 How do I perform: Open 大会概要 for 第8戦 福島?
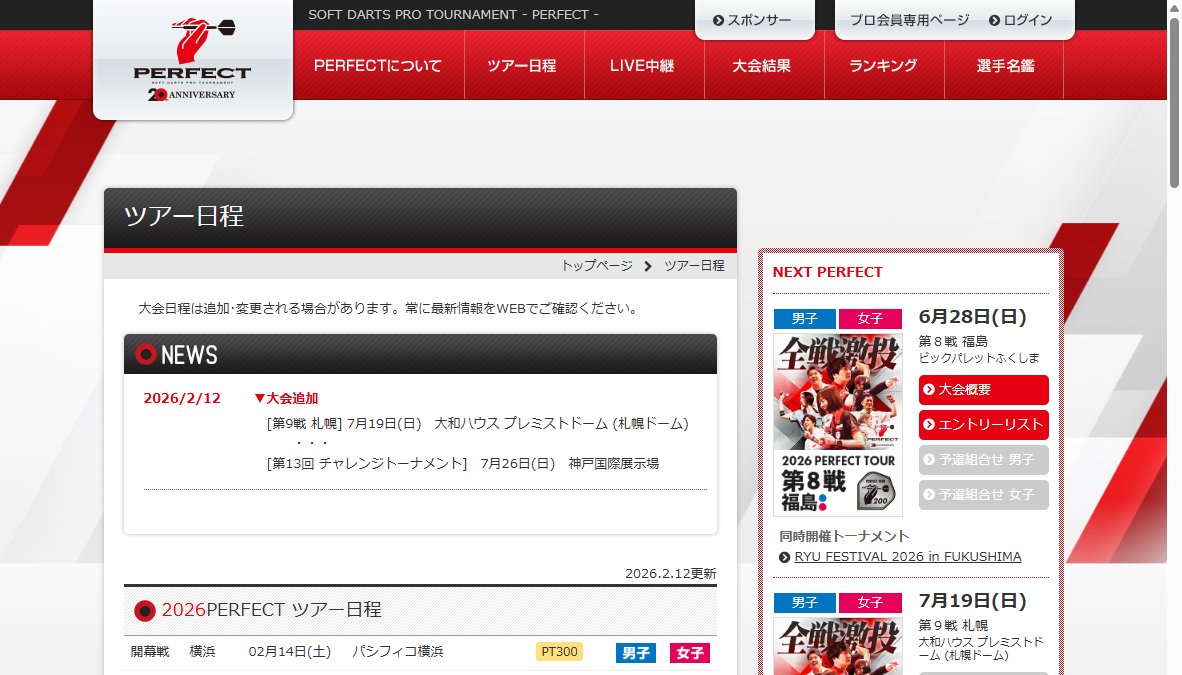pos(984,390)
